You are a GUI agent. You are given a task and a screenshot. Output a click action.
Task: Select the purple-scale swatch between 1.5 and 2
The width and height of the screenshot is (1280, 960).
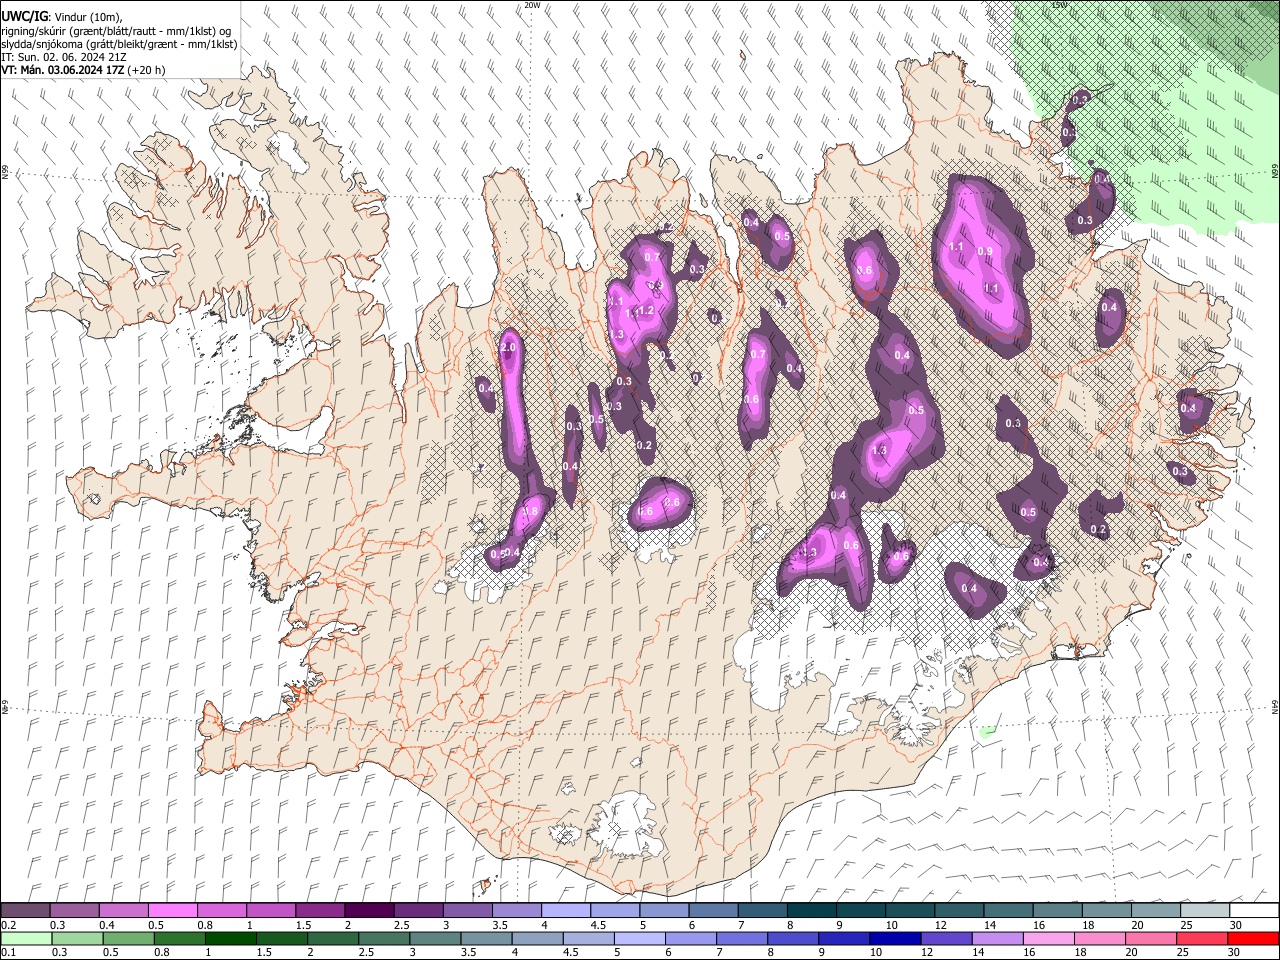click(x=320, y=910)
